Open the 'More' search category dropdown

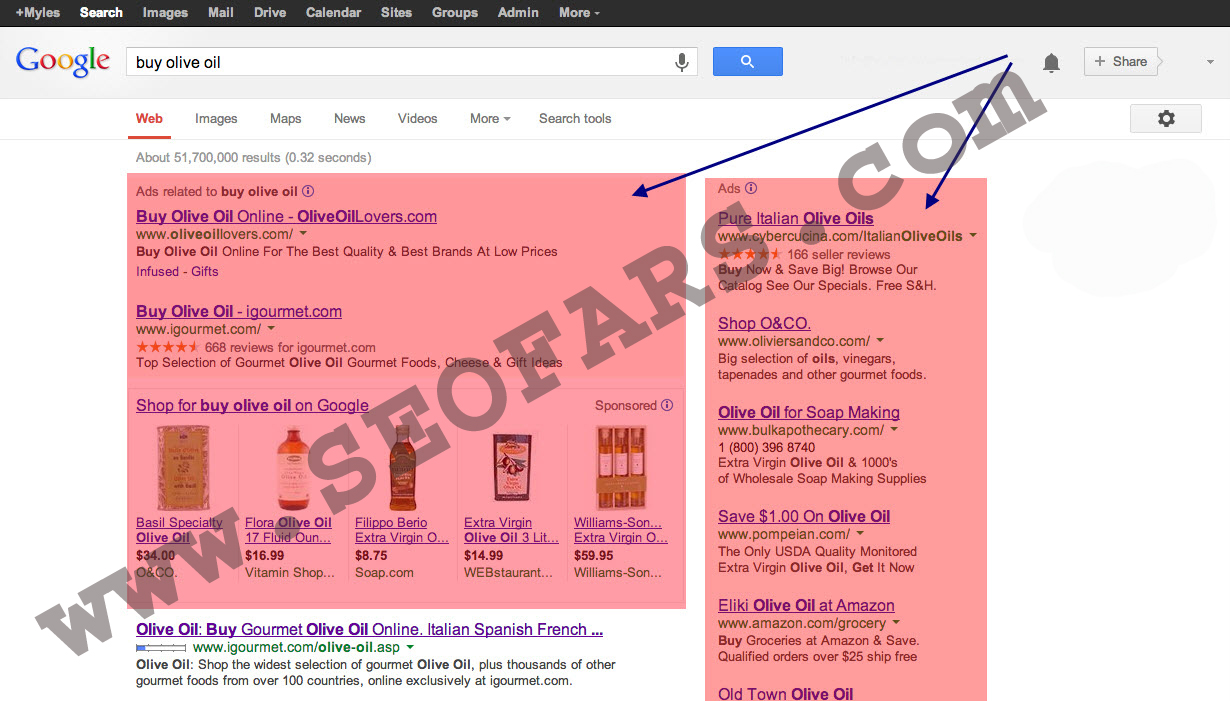(490, 118)
